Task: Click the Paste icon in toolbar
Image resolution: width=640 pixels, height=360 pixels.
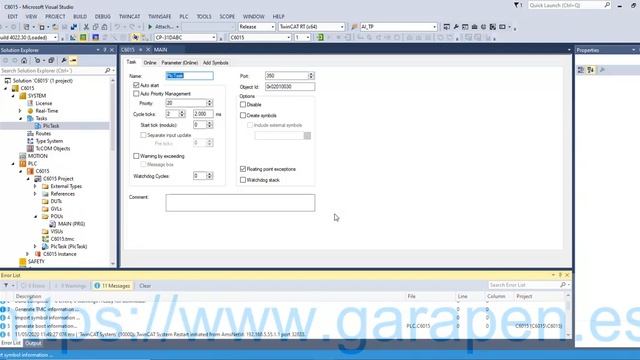Action: [104, 27]
